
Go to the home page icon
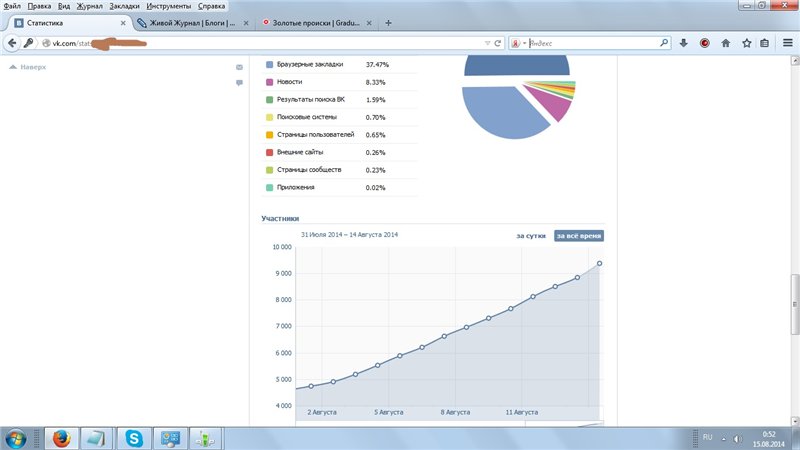pyautogui.click(x=725, y=43)
